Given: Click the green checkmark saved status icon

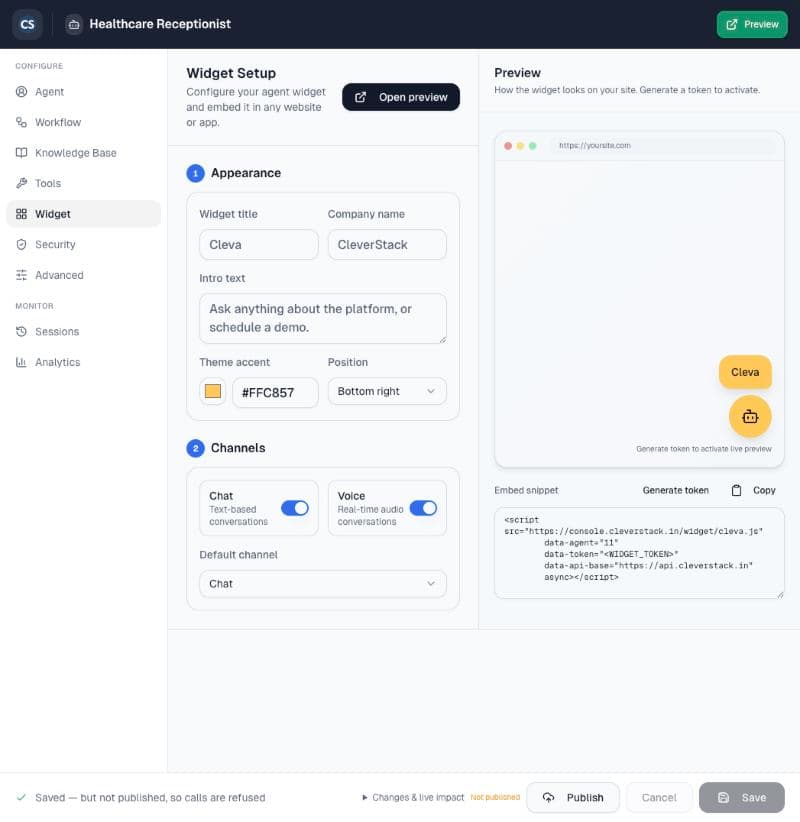Looking at the screenshot, I should [x=21, y=797].
